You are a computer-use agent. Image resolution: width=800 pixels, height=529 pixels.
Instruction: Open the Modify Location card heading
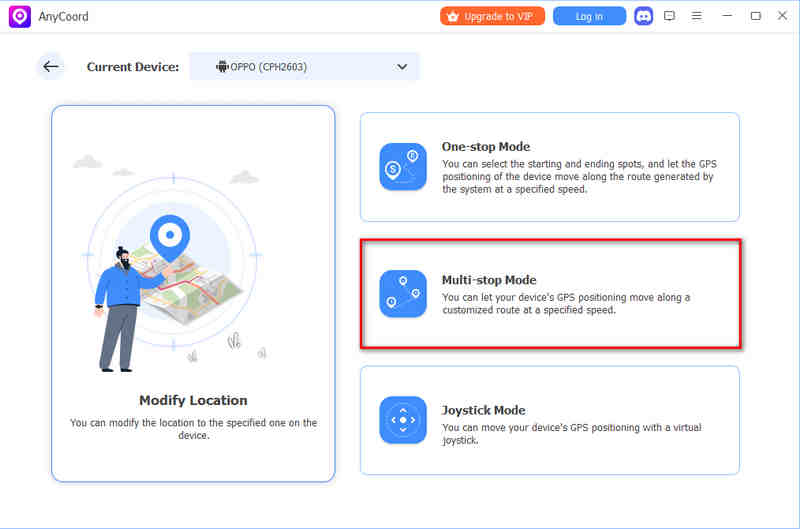click(x=193, y=400)
